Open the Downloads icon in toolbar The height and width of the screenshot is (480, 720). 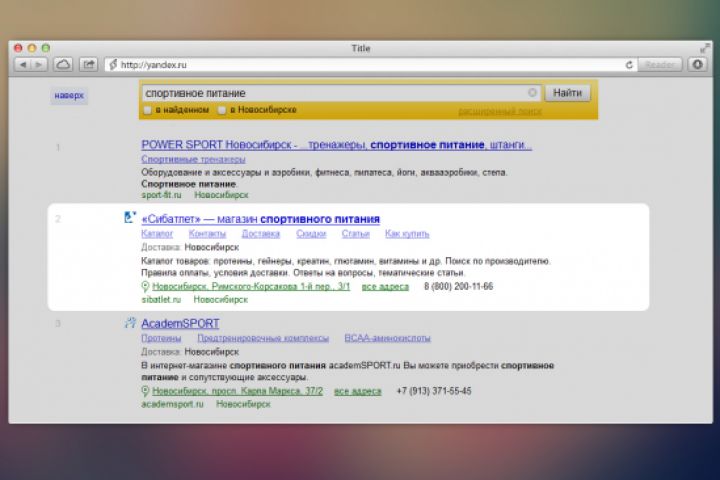[x=698, y=64]
